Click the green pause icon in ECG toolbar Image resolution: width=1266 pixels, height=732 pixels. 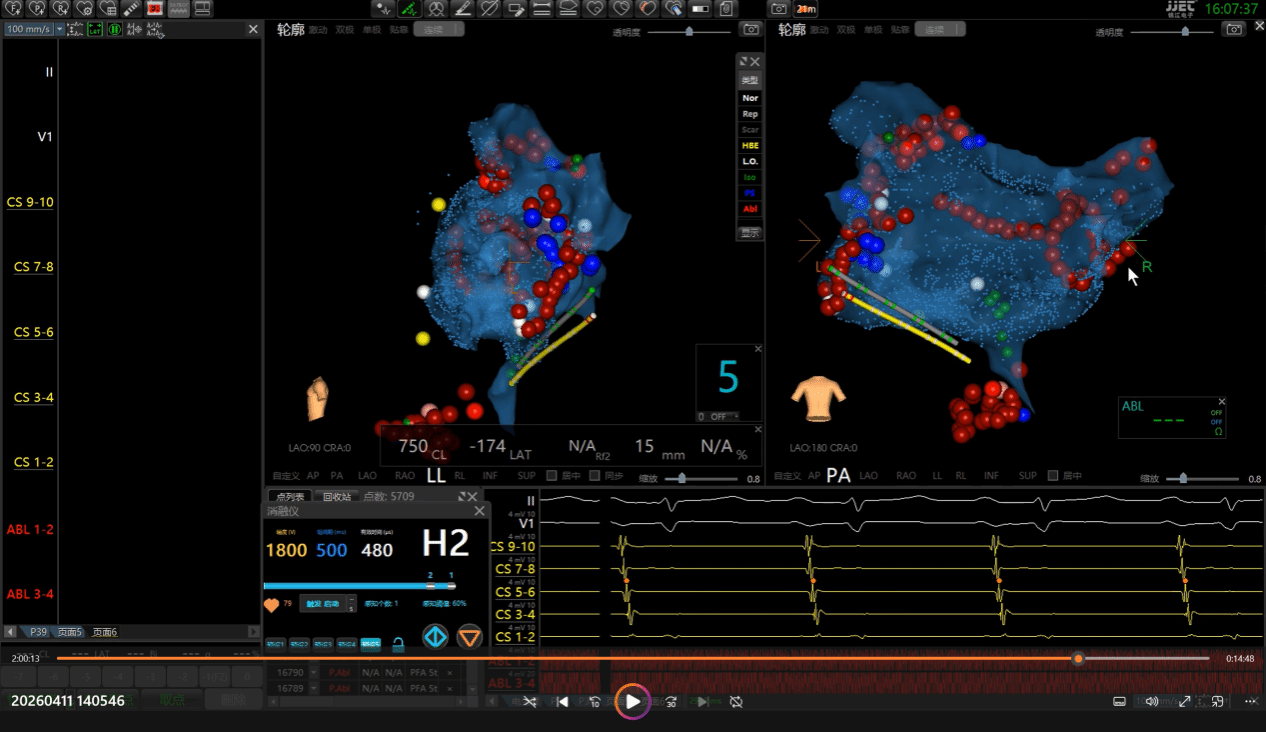(x=115, y=30)
